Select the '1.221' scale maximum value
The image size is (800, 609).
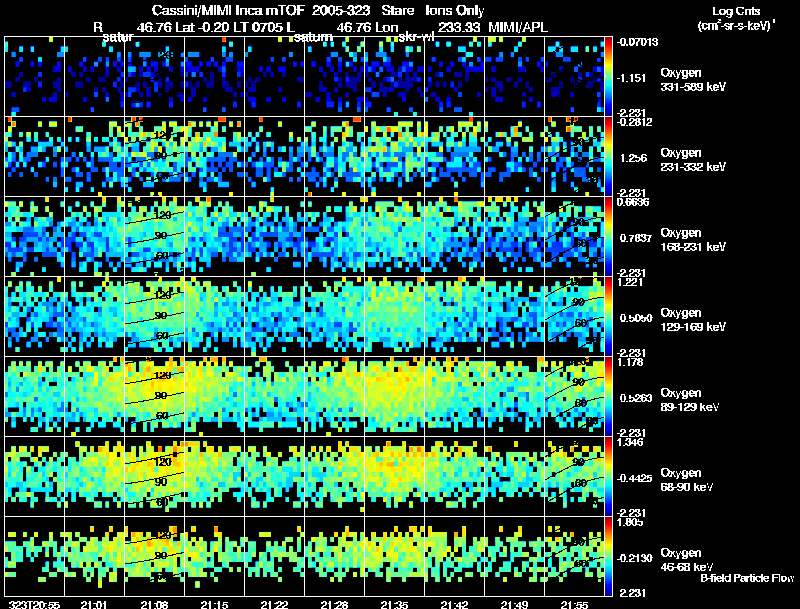[x=630, y=282]
